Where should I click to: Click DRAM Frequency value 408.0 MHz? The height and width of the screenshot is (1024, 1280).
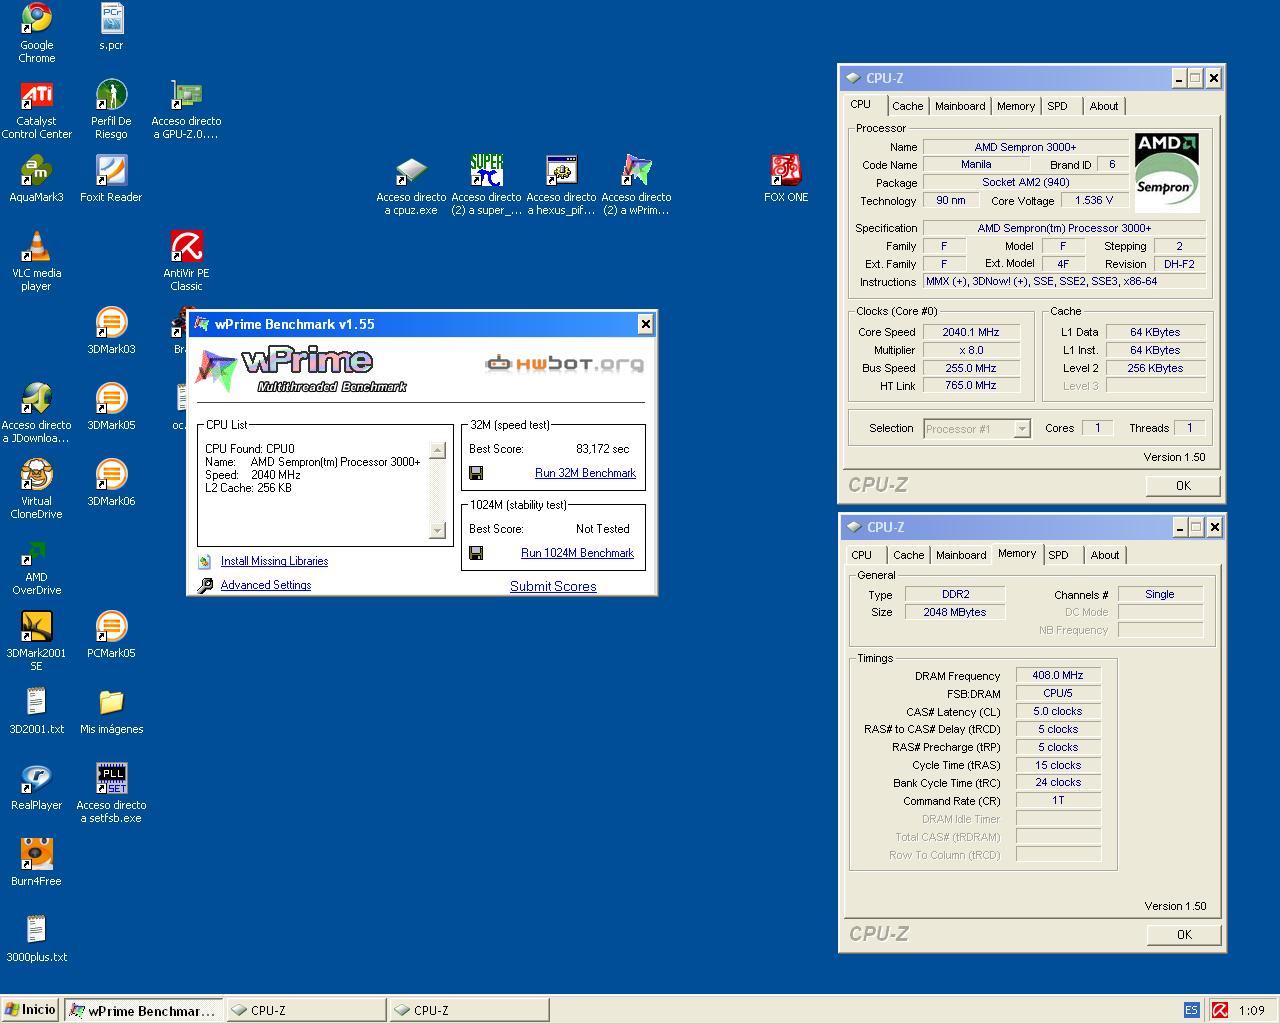[x=1058, y=675]
